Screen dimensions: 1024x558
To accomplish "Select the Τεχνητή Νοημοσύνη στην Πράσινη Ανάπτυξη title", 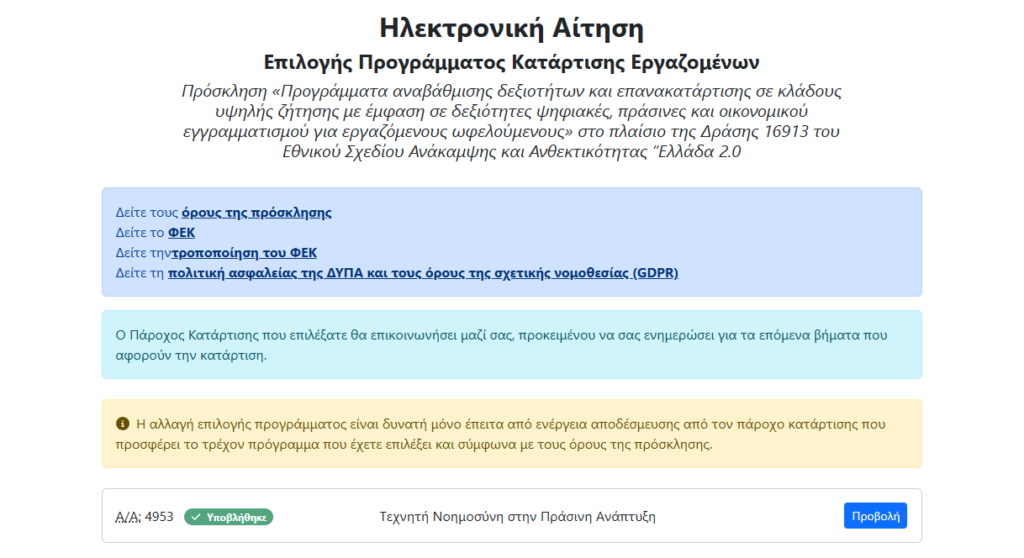I will 517,517.
